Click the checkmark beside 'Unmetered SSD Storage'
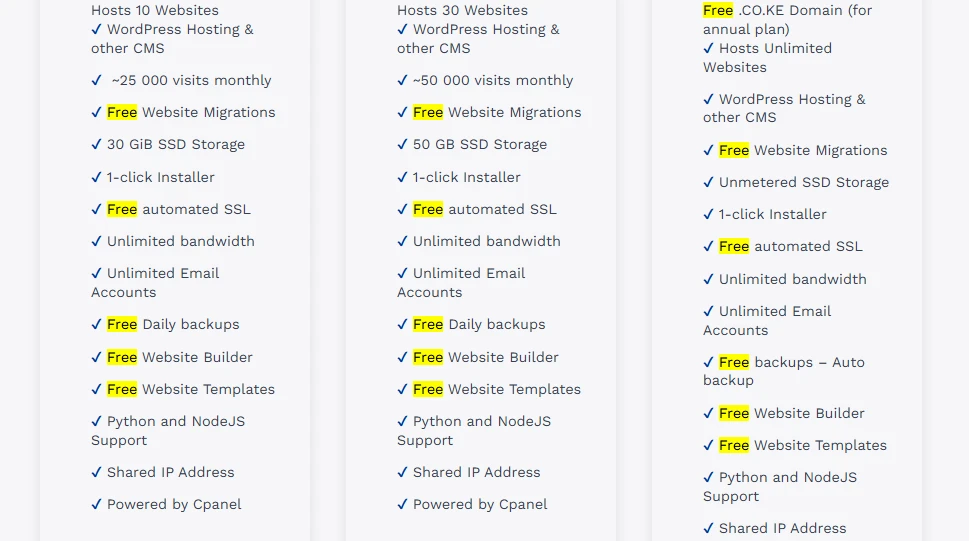This screenshot has height=541, width=969. [x=708, y=182]
